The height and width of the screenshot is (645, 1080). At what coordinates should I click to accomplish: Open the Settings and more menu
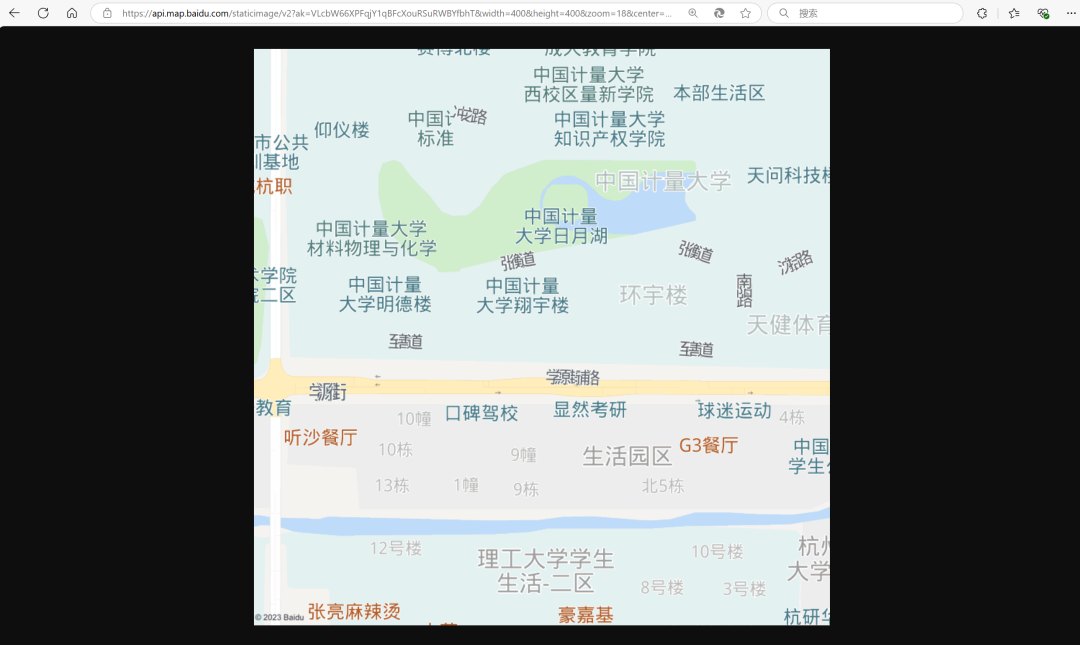(1070, 13)
